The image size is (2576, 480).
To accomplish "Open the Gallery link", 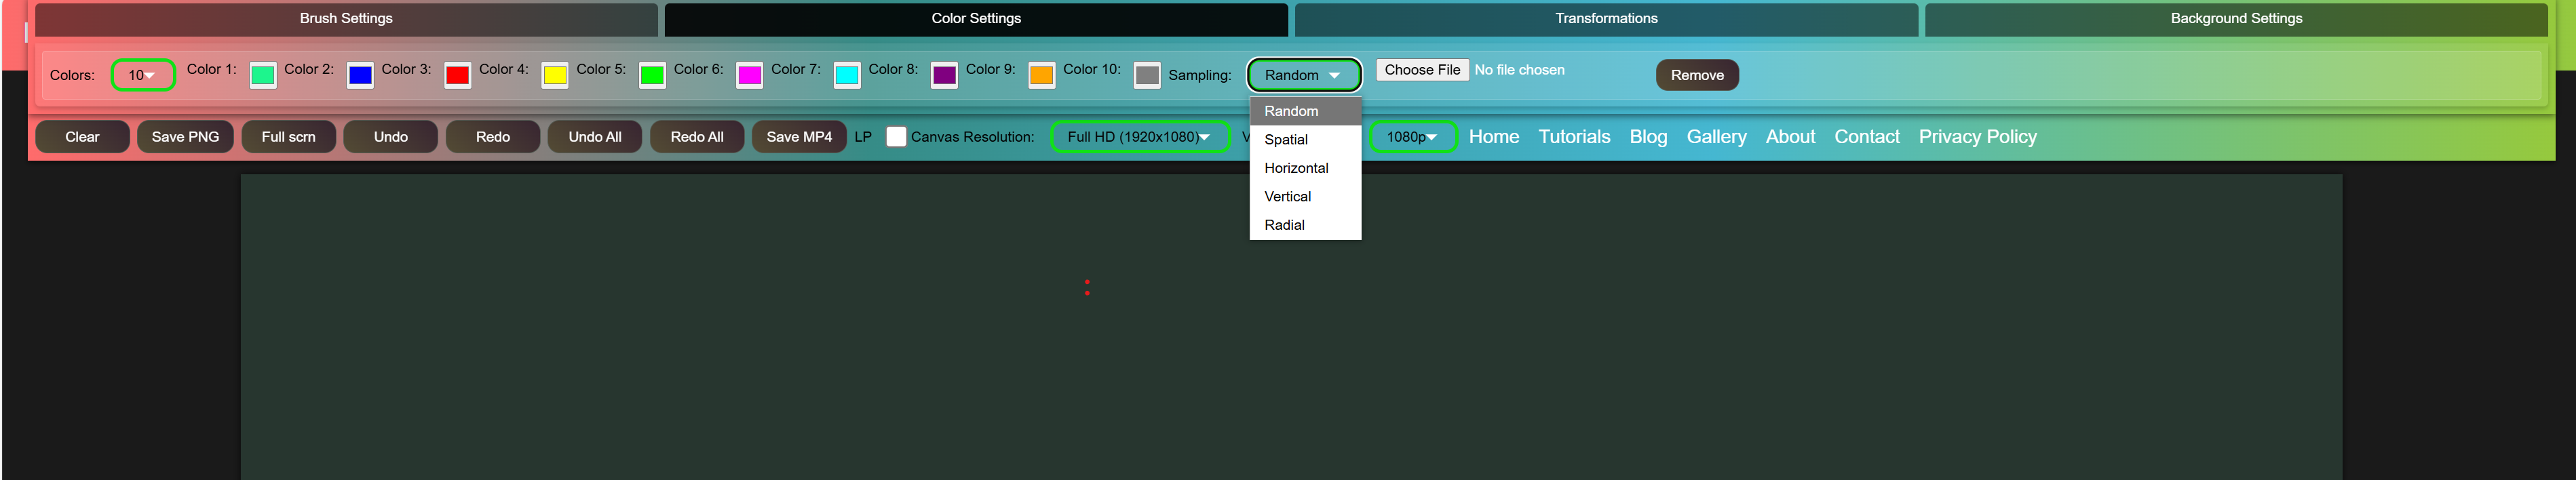I will pyautogui.click(x=1716, y=137).
